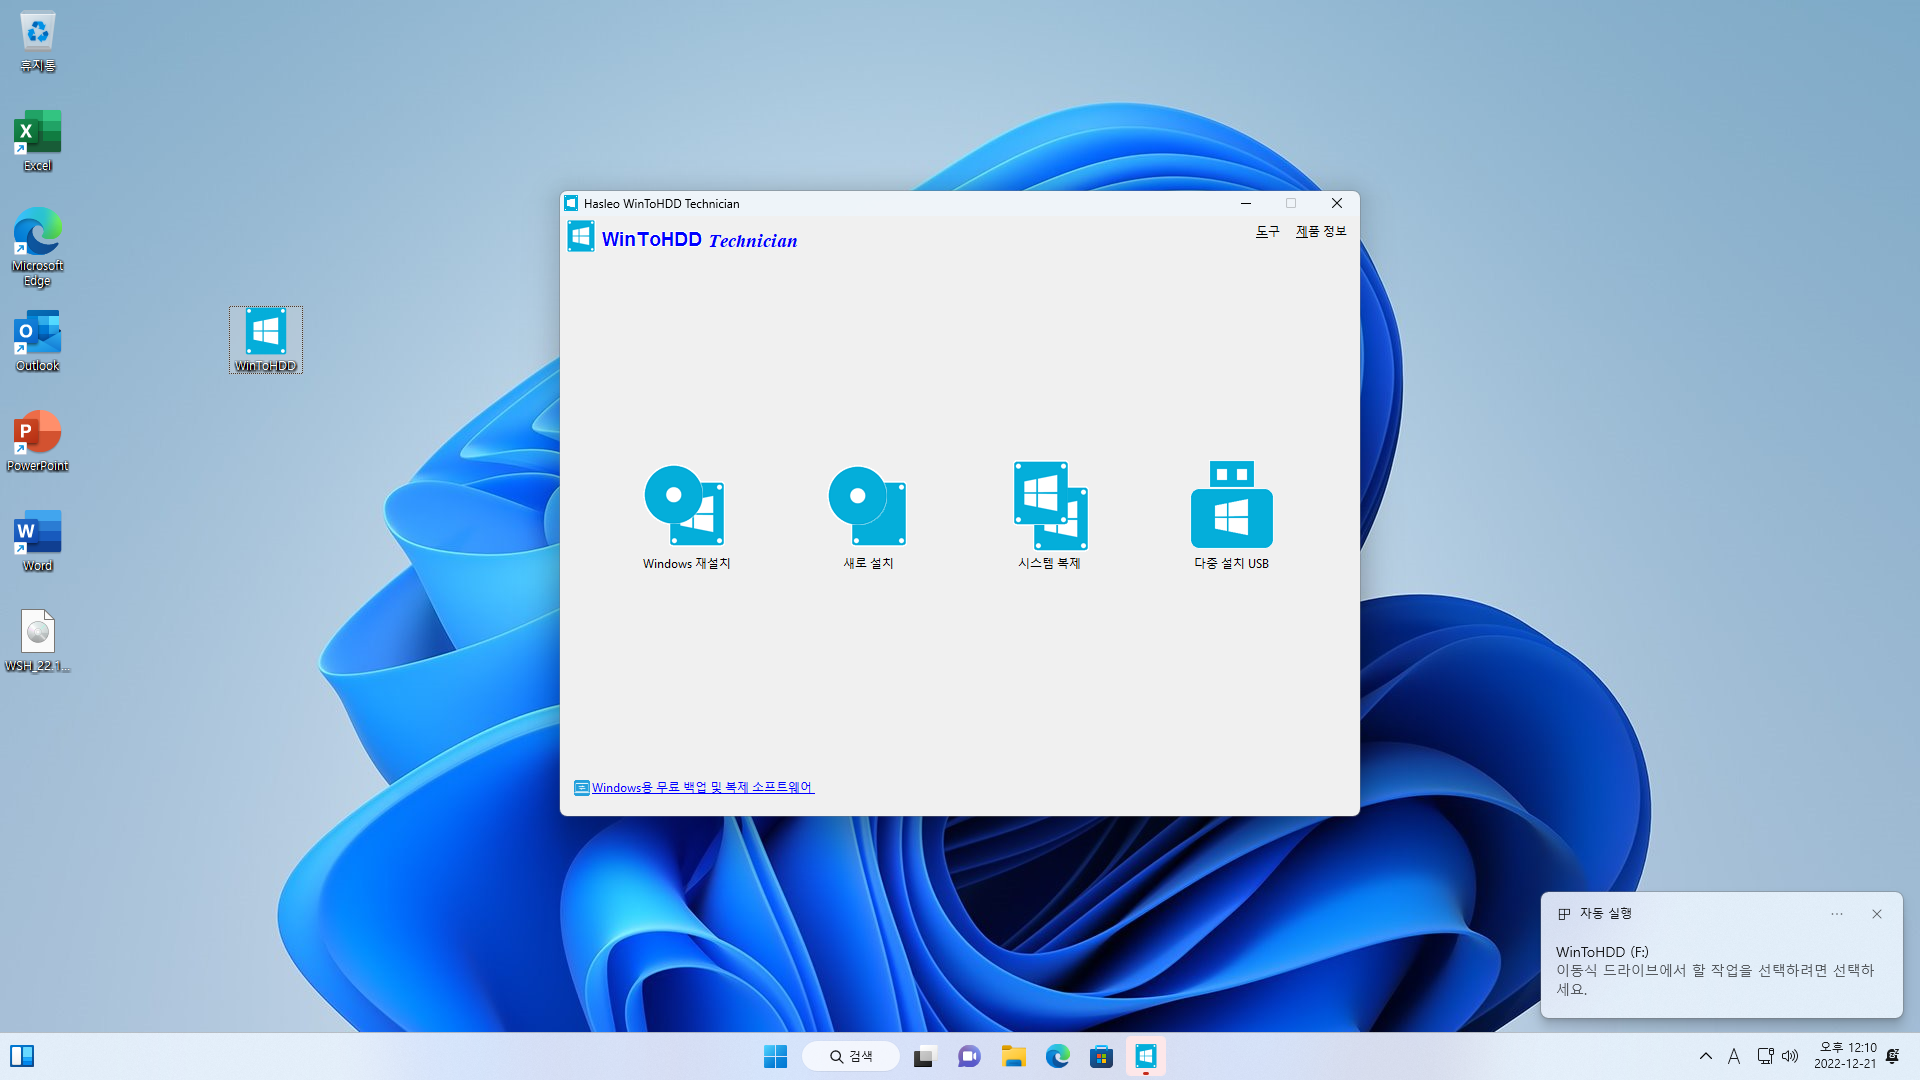
Task: Minimize the Hasleo WinToHDD window
Action: point(1246,203)
